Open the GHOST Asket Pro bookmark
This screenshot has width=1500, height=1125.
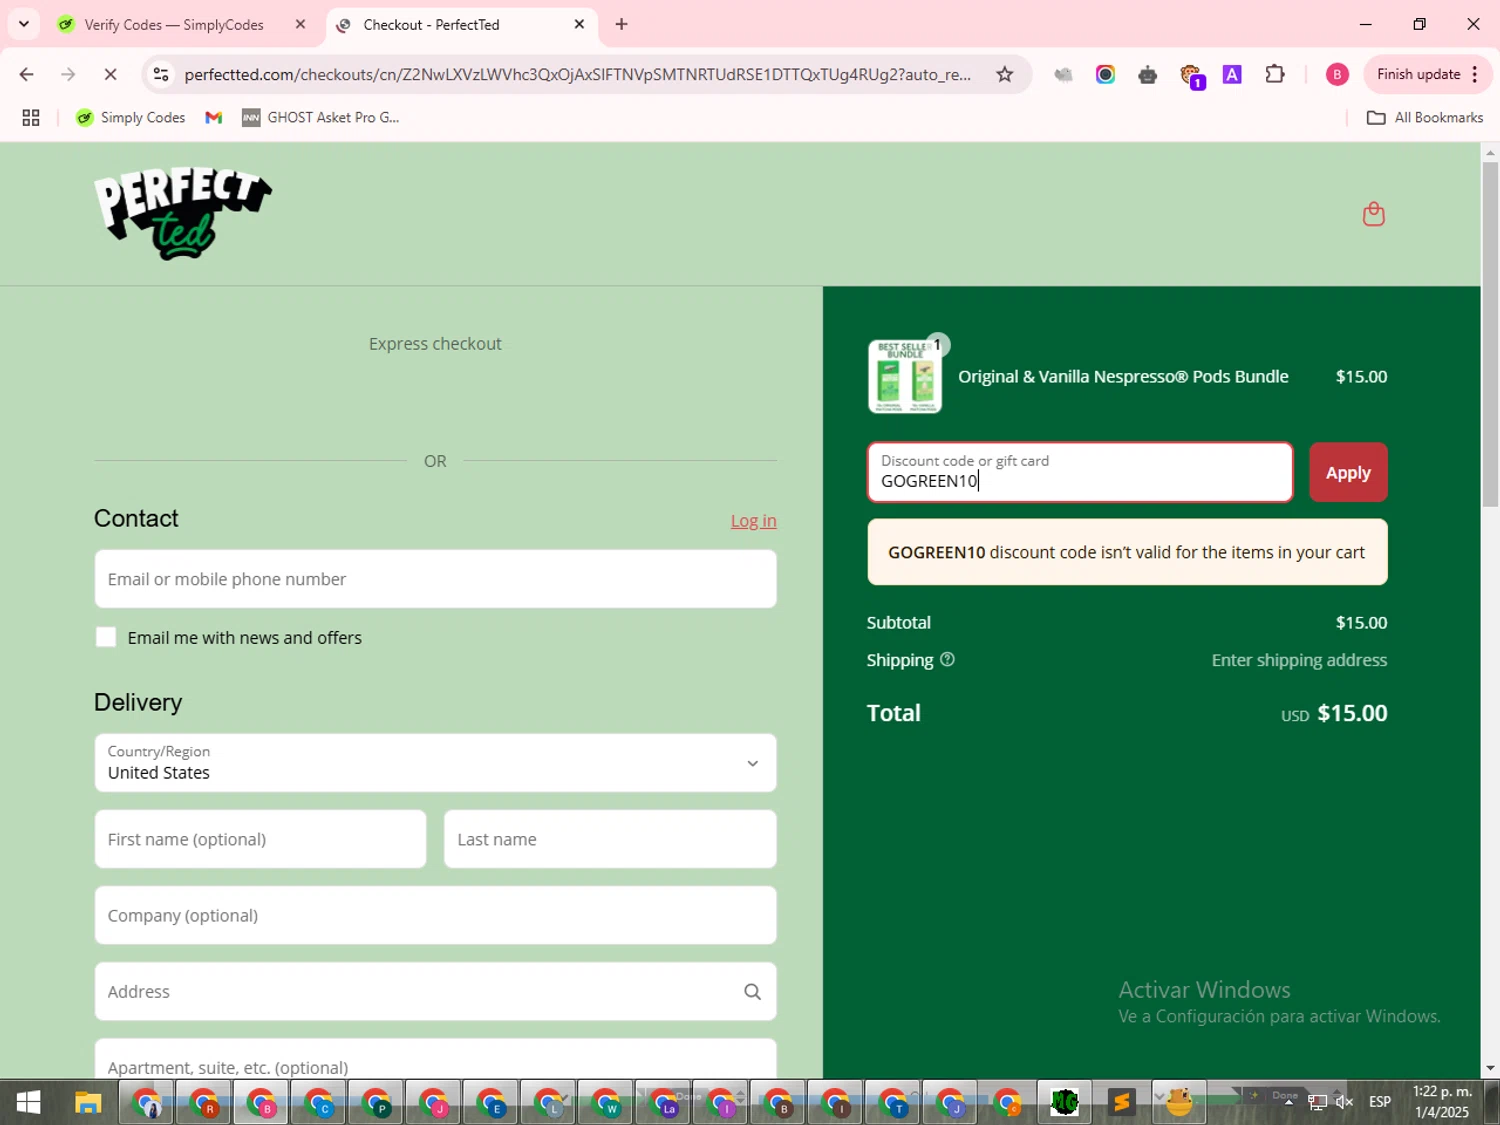pos(320,118)
